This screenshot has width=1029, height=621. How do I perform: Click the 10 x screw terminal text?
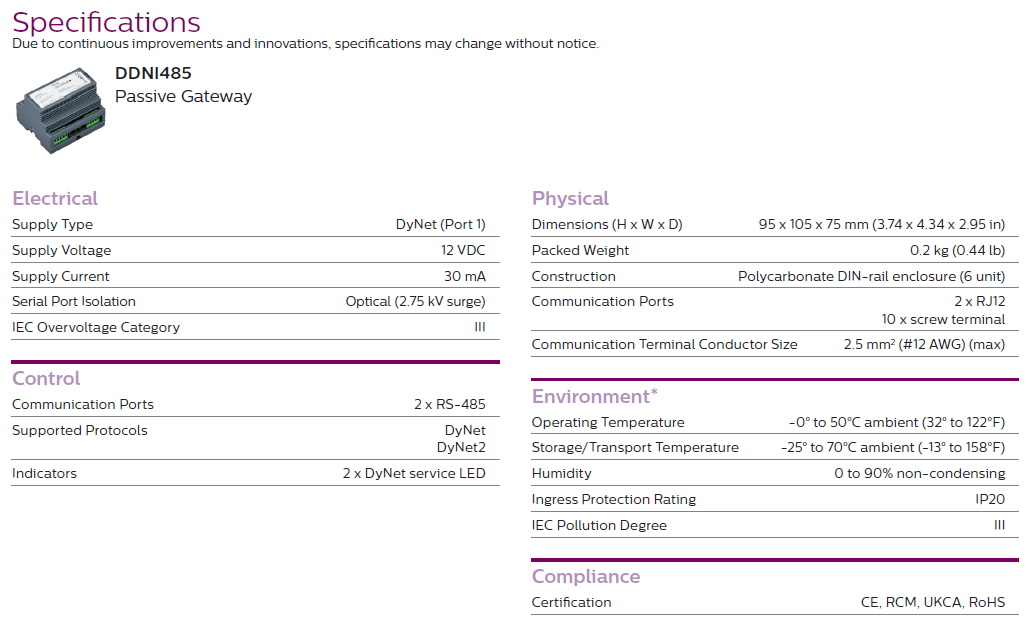click(x=943, y=319)
